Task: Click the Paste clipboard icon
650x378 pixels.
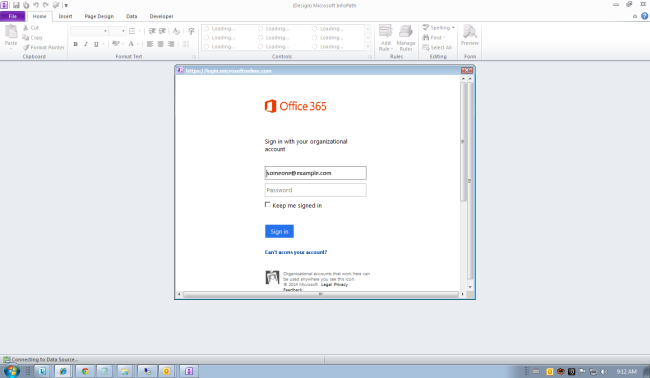Action: click(x=11, y=32)
